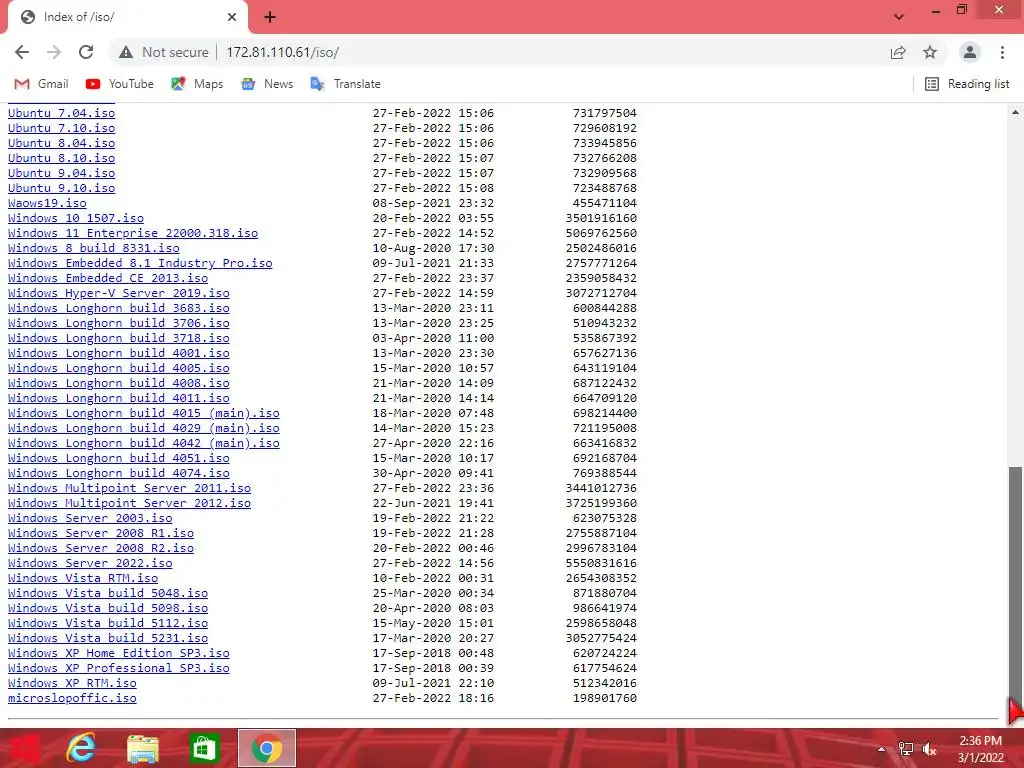Image resolution: width=1024 pixels, height=768 pixels.
Task: Reload the current page
Action: (86, 52)
